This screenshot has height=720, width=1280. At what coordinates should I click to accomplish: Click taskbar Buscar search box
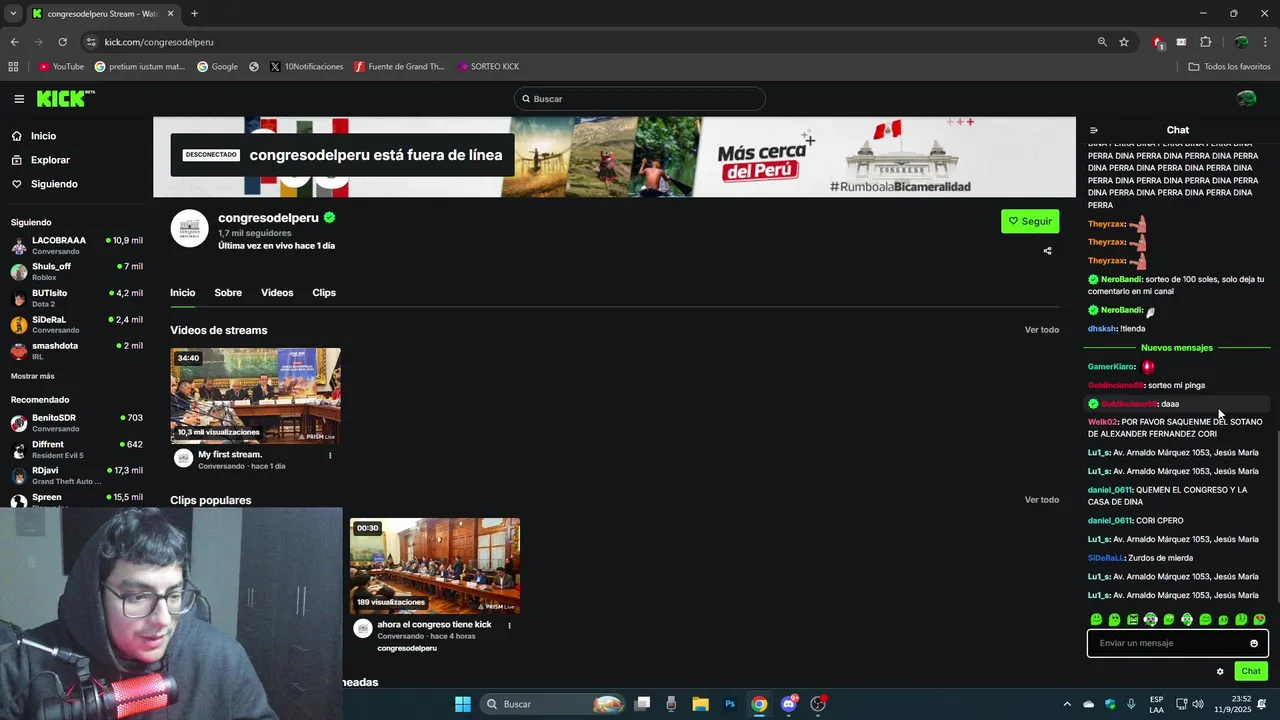(552, 704)
